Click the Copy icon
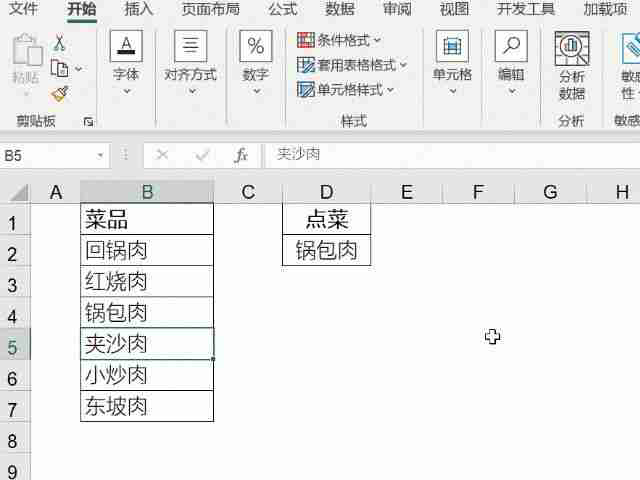The image size is (640, 480). point(59,68)
